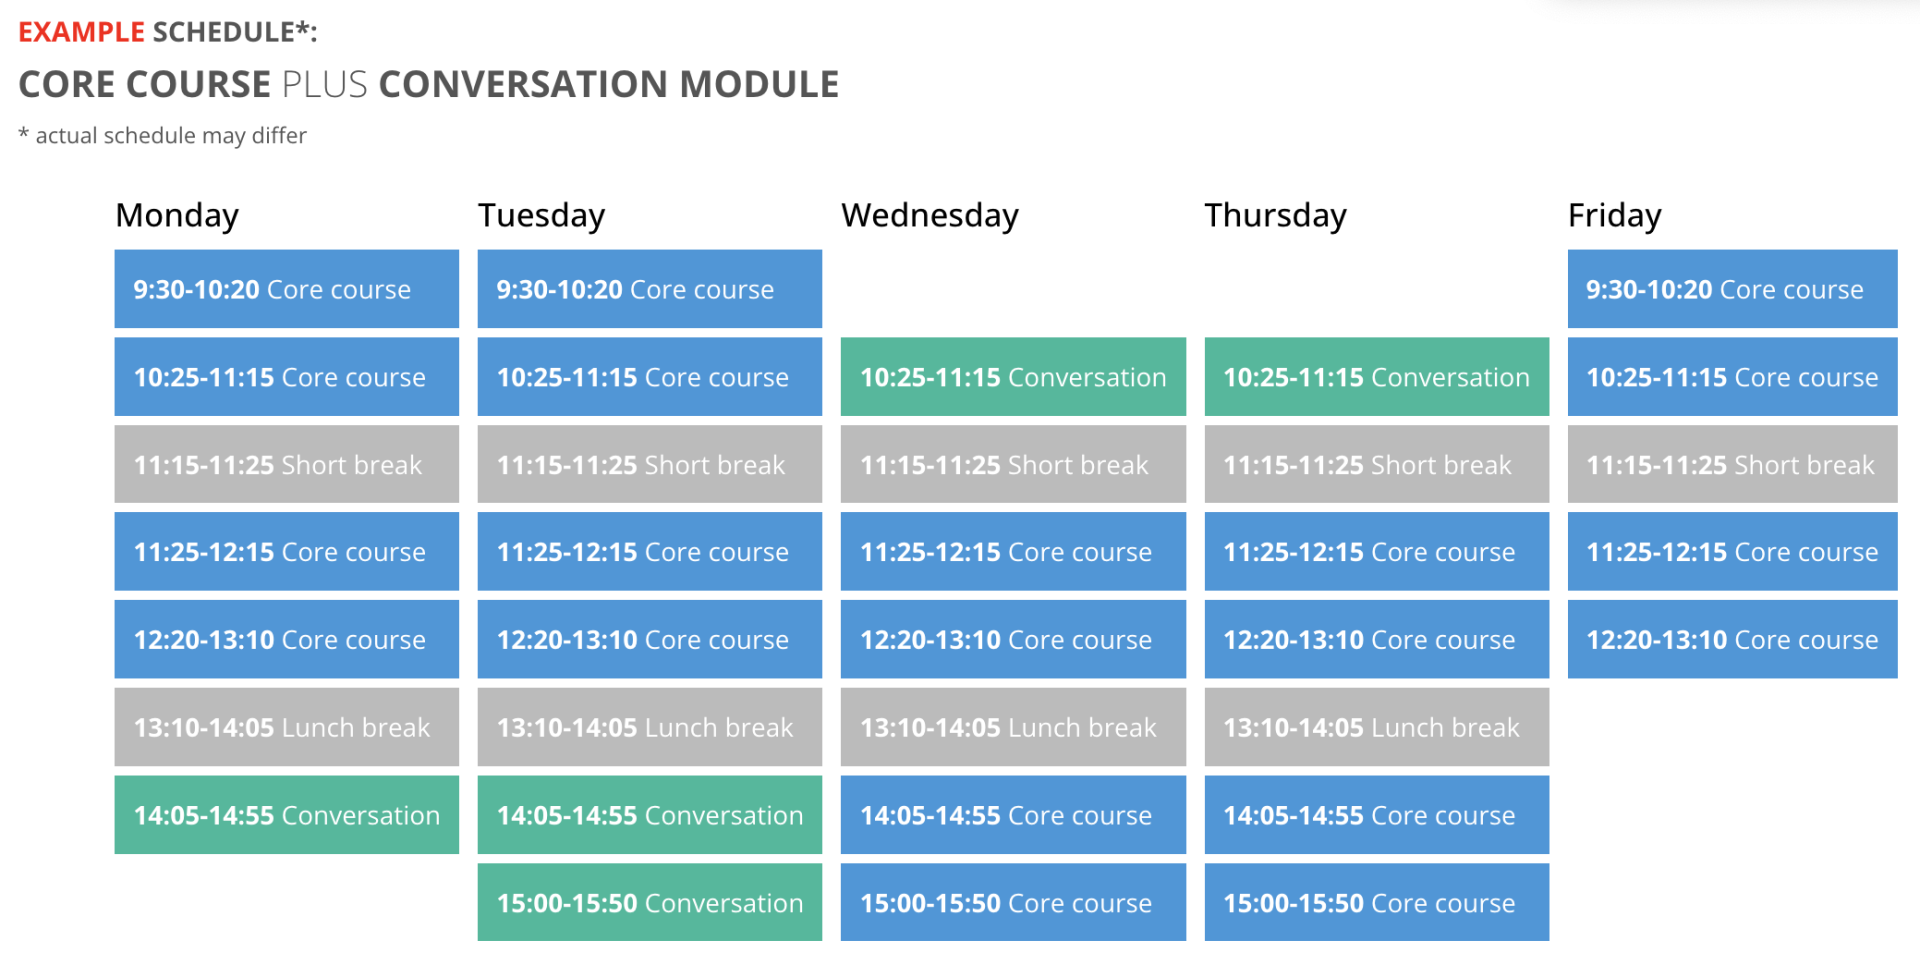The height and width of the screenshot is (965, 1920).
Task: Select Friday 9:30-10:20 Core course block
Action: pos(1732,289)
